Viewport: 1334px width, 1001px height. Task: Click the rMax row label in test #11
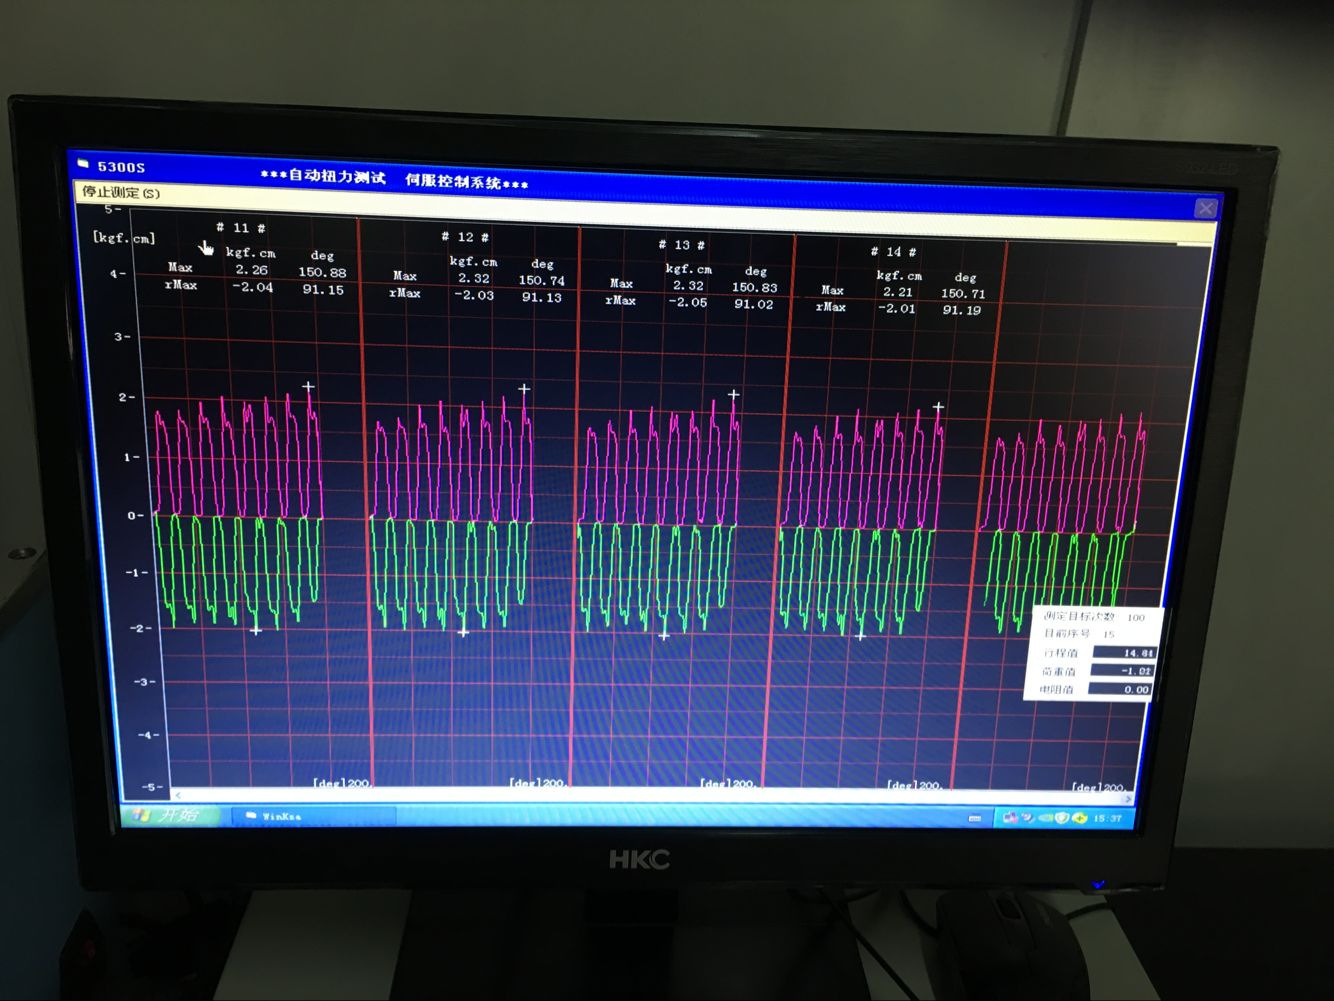click(x=181, y=285)
